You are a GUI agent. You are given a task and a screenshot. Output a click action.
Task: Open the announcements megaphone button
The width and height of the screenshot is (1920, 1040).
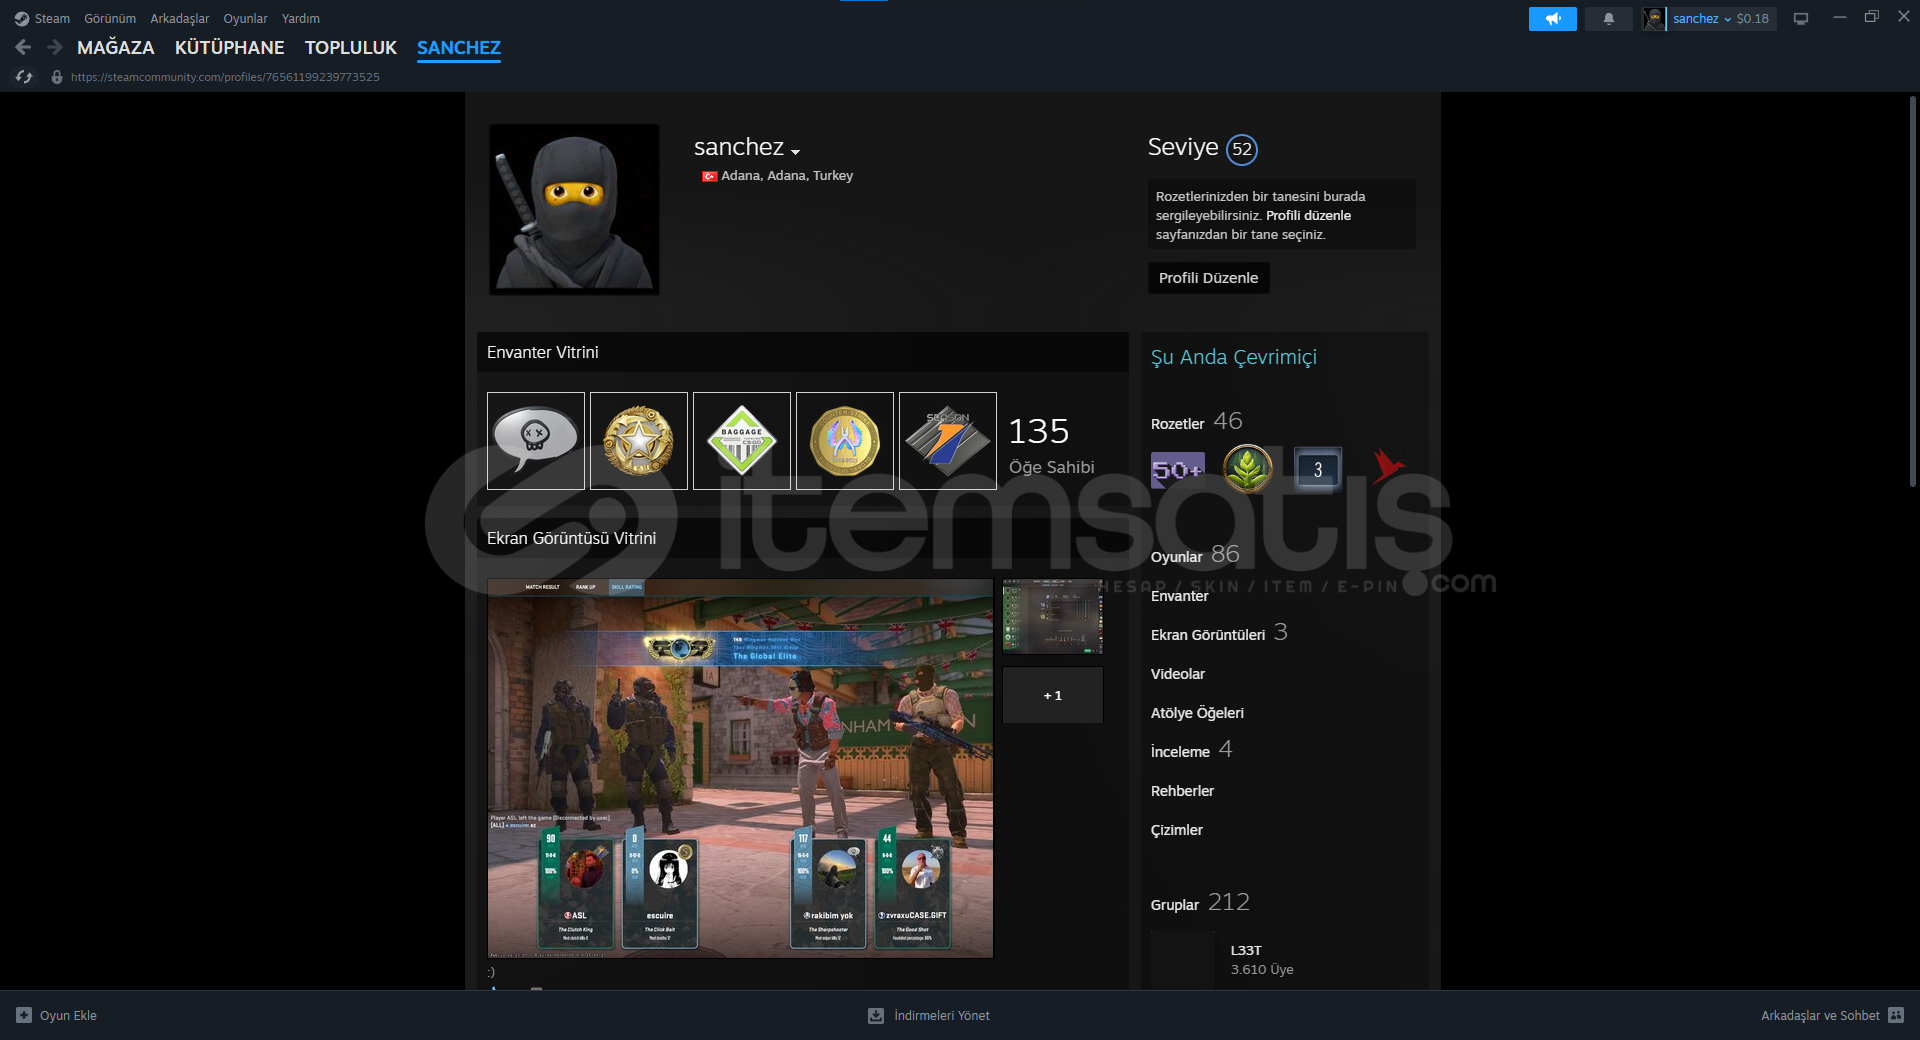(x=1552, y=18)
